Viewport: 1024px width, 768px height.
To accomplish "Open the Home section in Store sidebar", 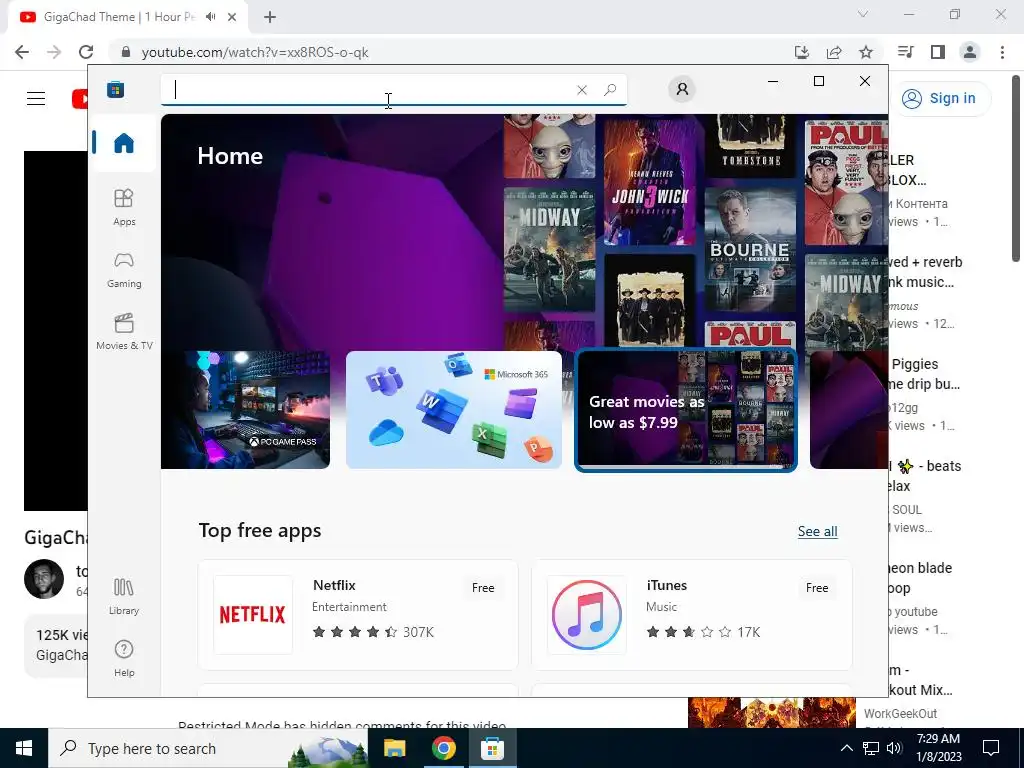I will 124,143.
